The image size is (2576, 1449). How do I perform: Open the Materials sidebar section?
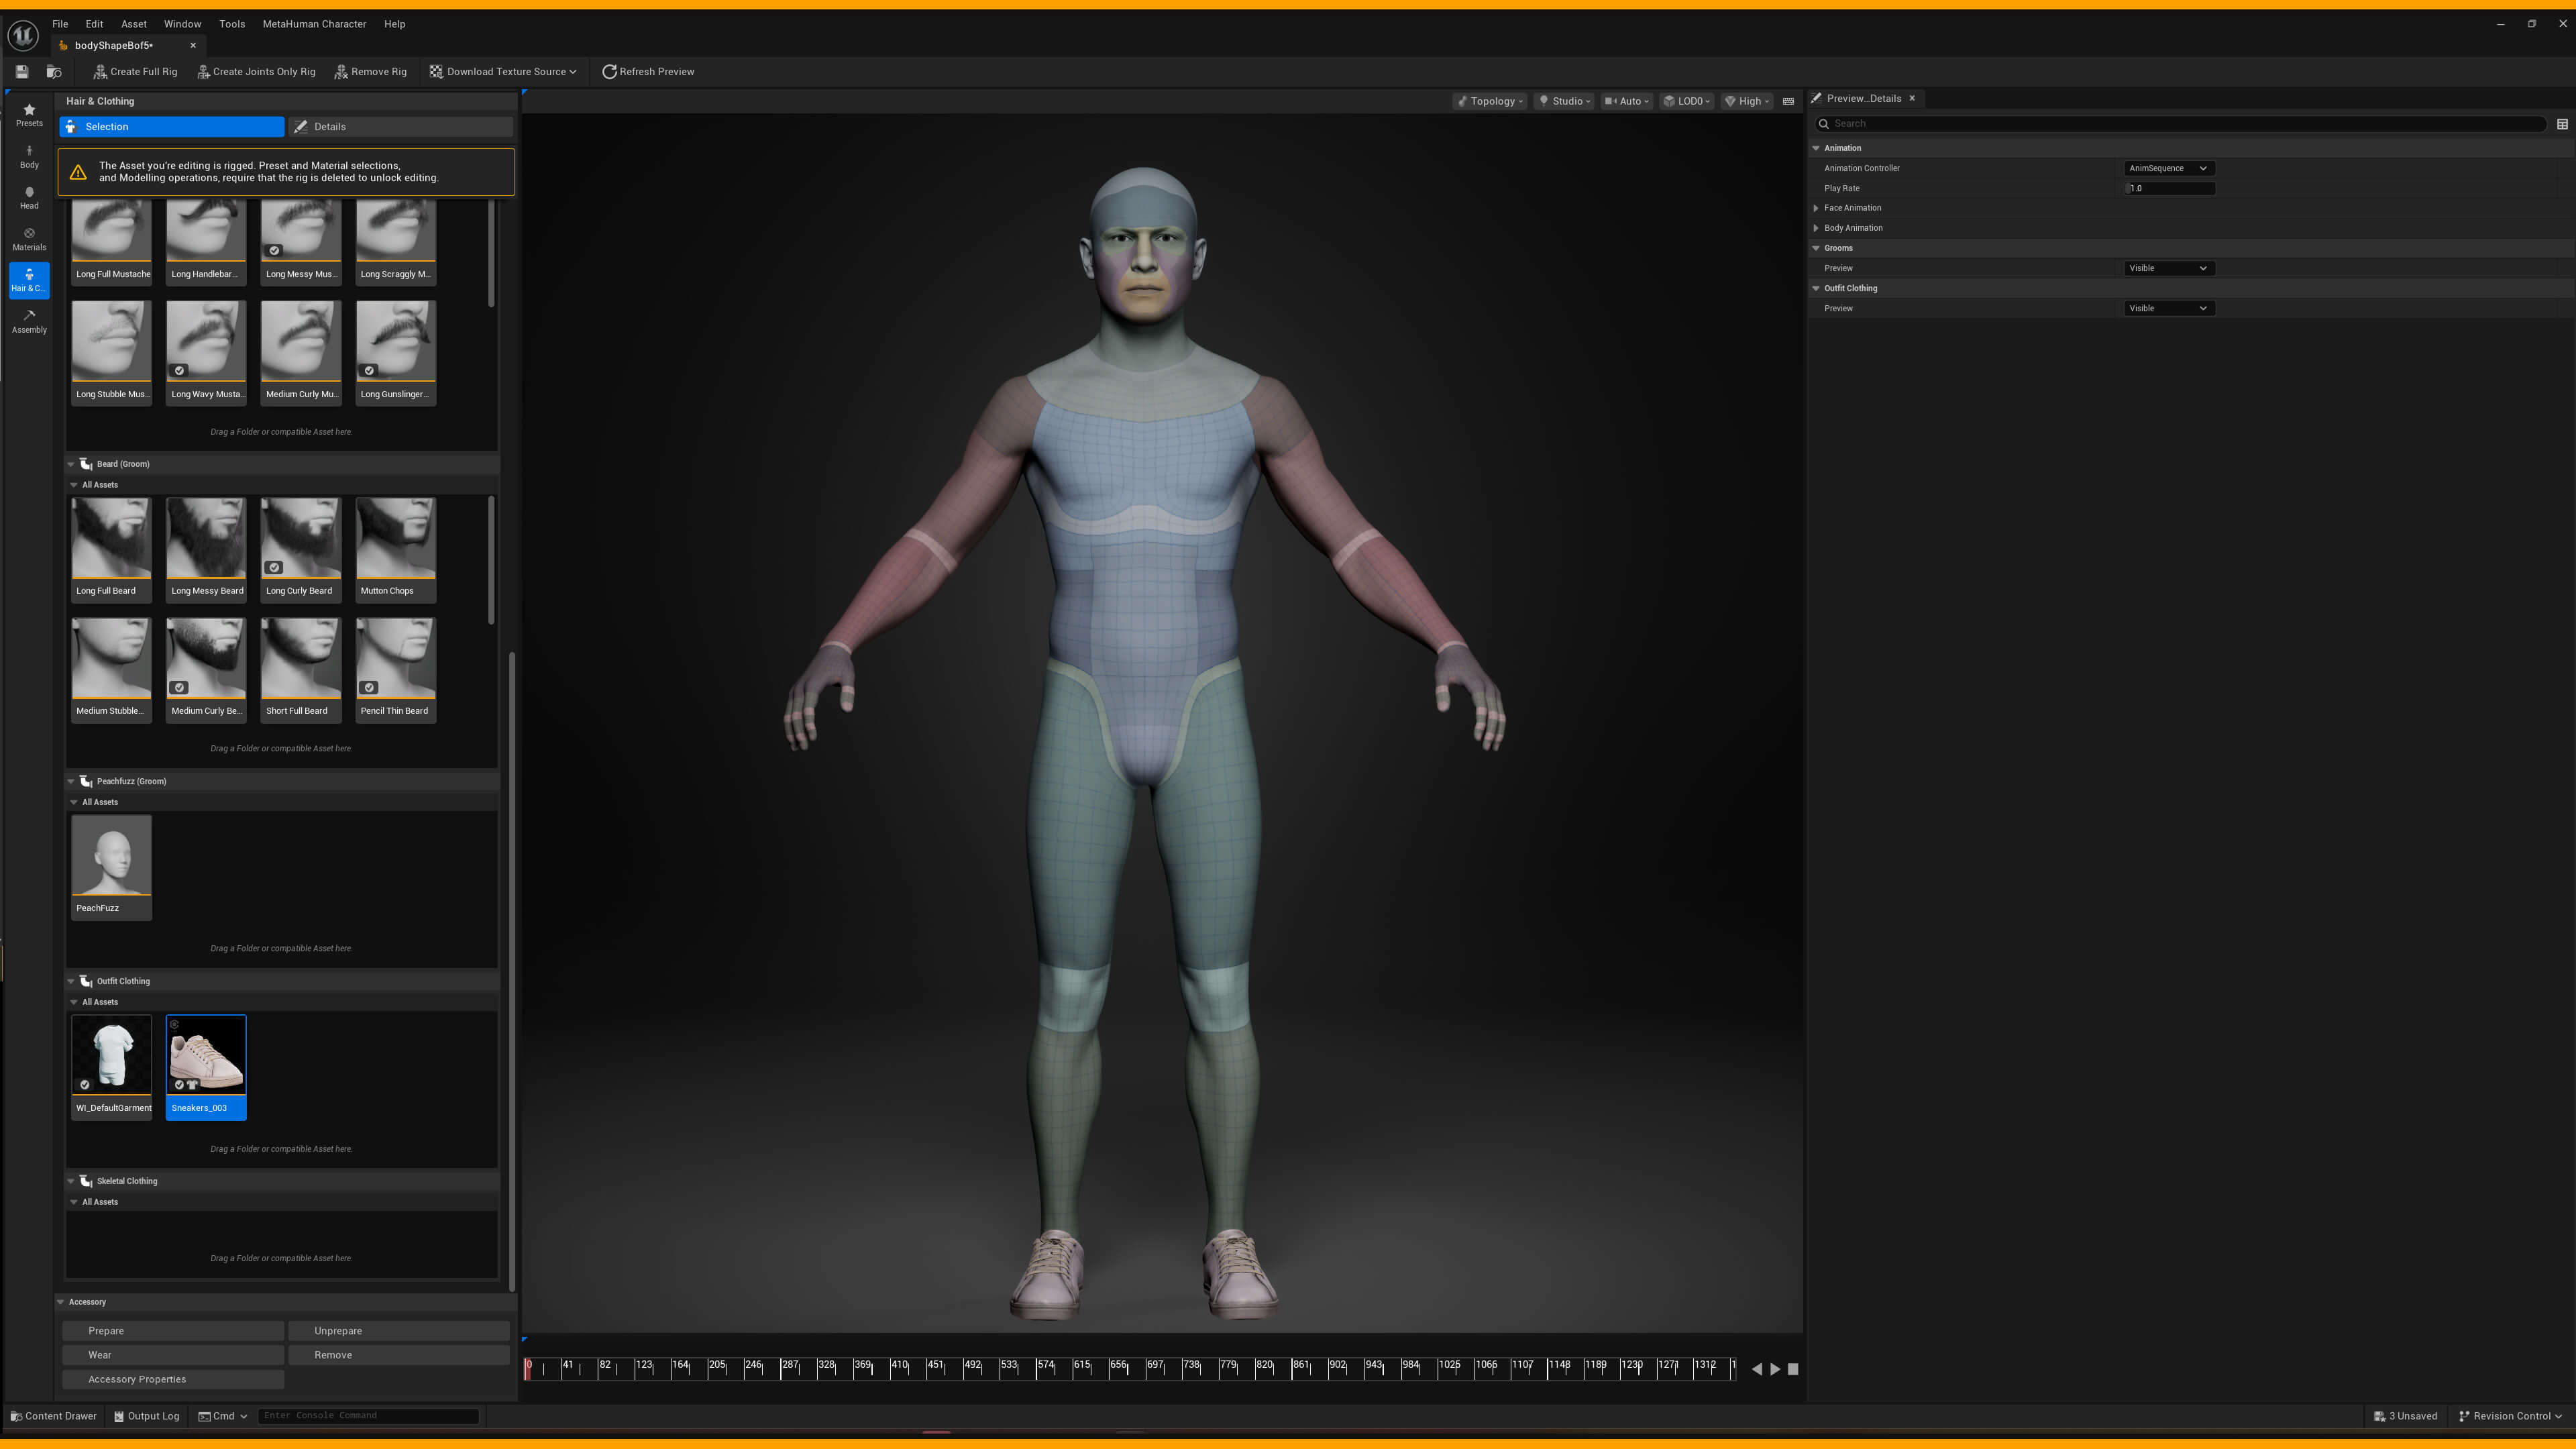point(29,238)
